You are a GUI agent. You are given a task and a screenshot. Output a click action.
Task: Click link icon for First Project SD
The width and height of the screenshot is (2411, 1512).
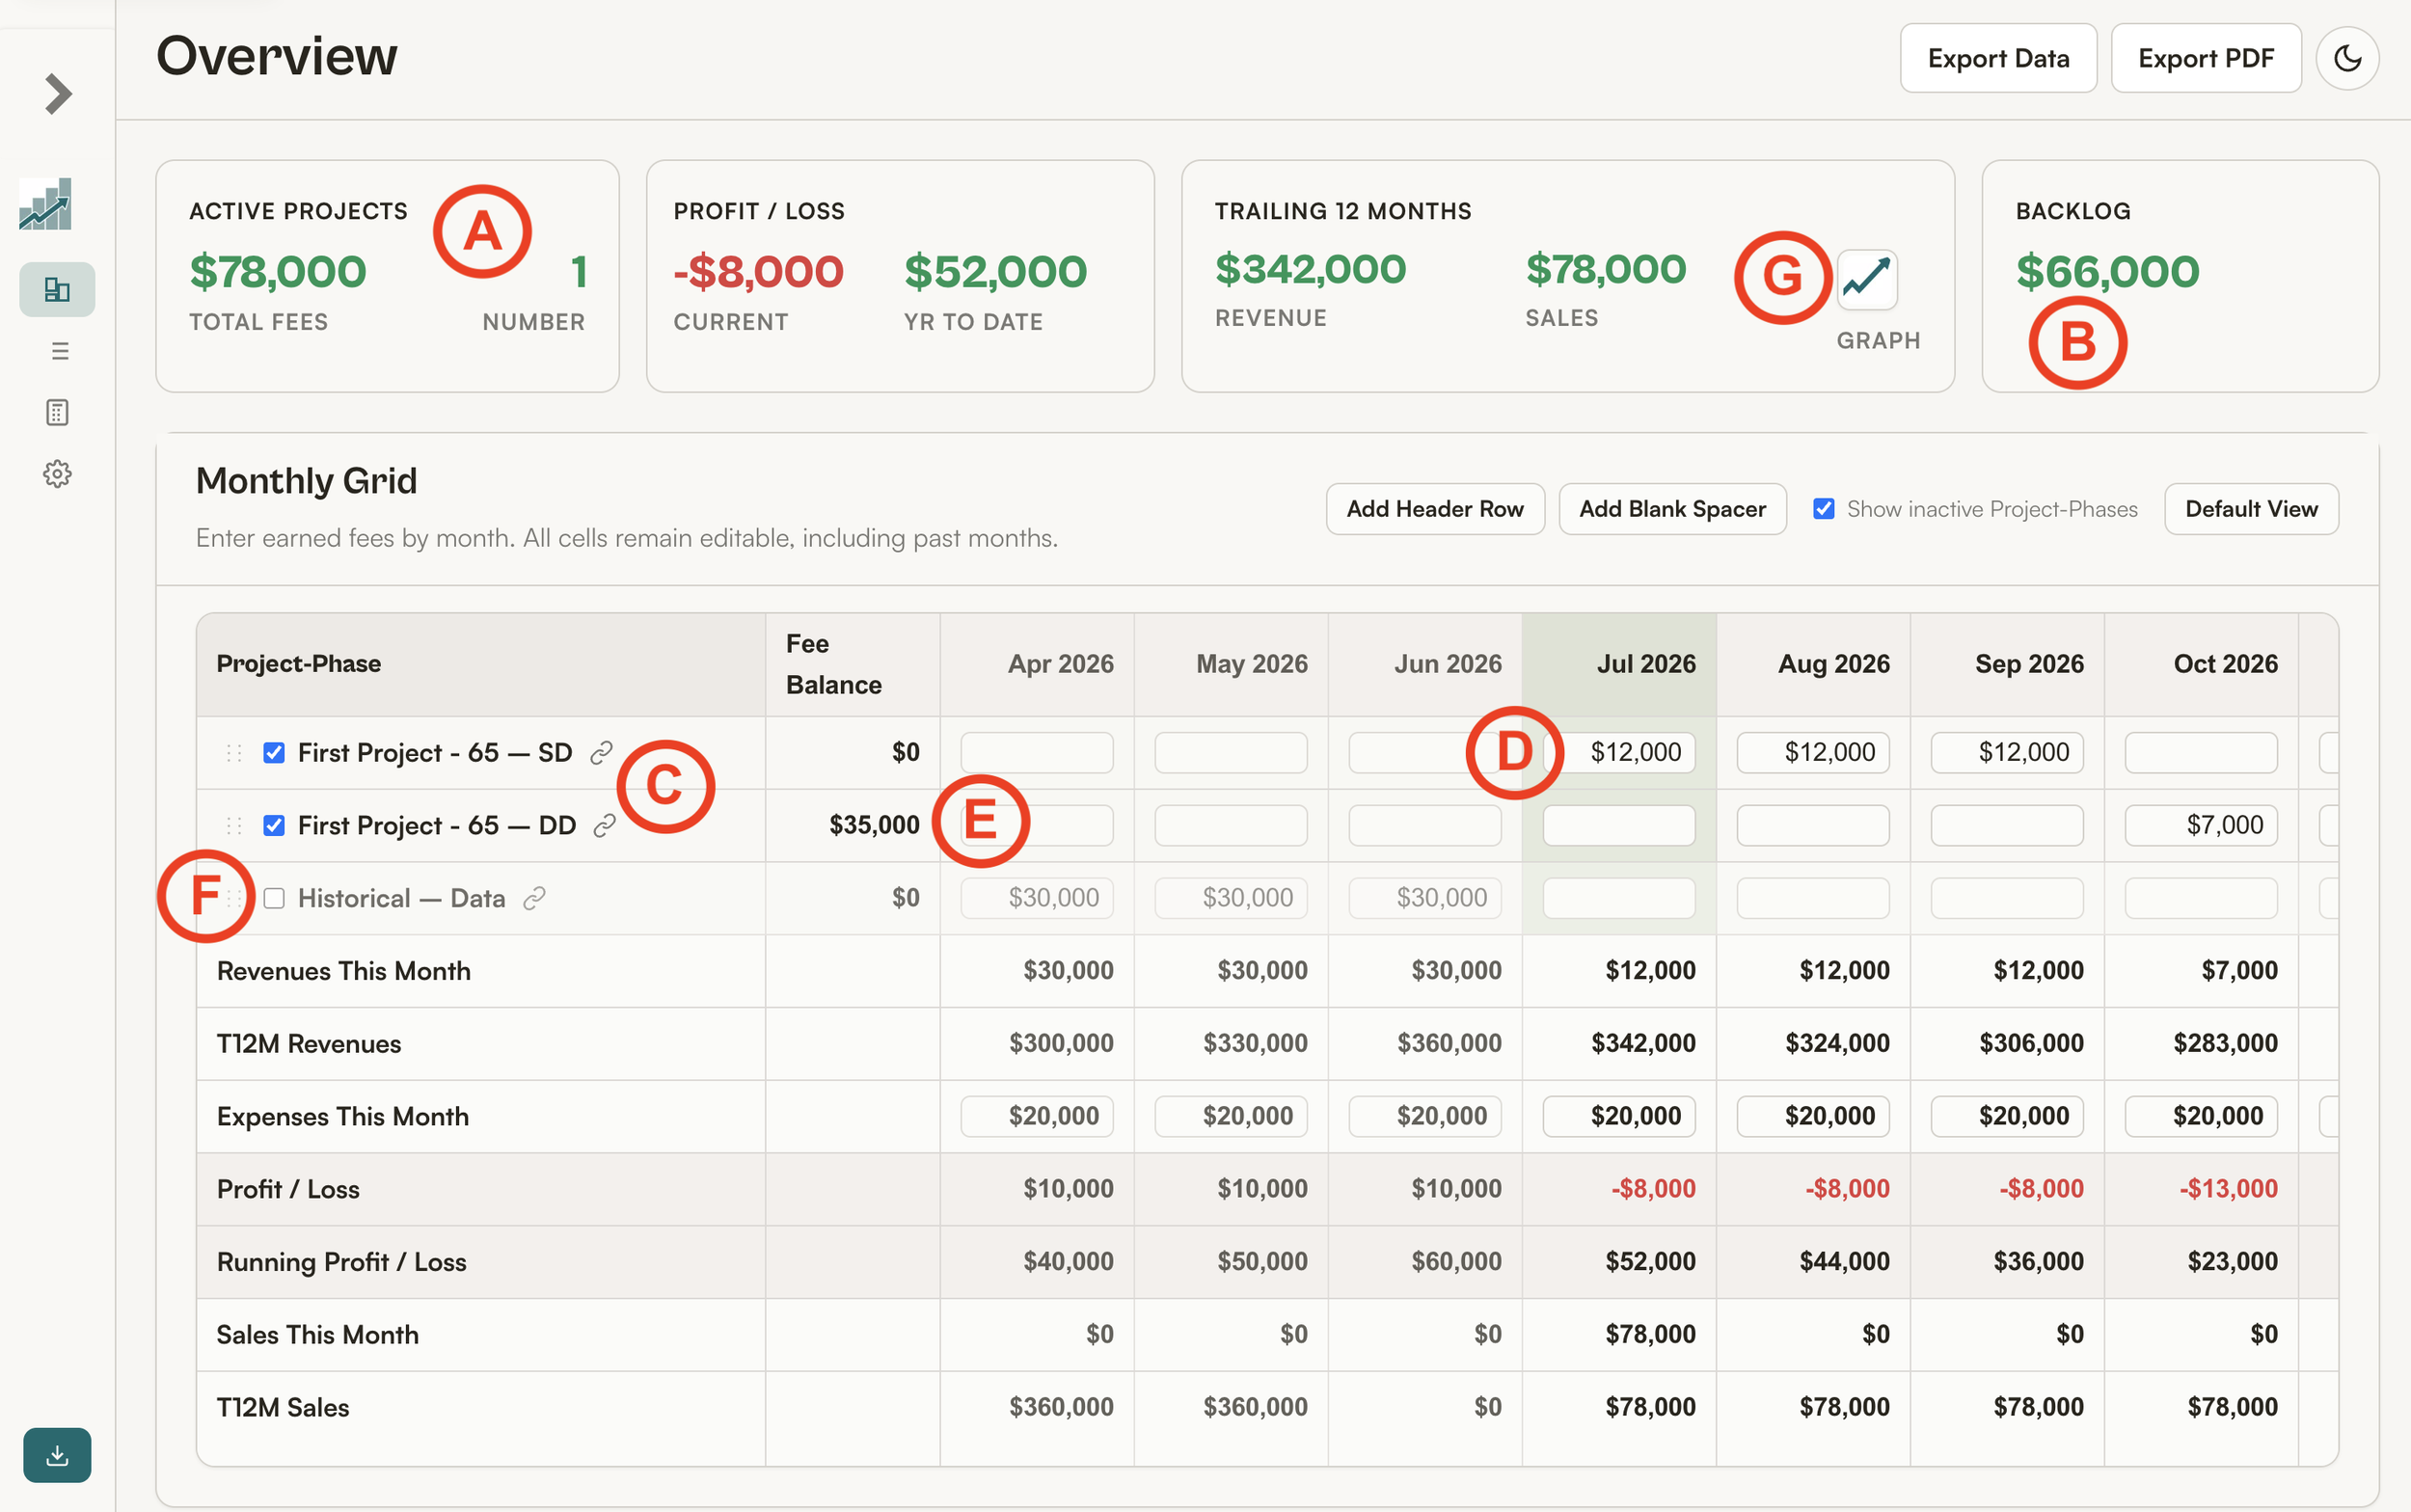[601, 752]
